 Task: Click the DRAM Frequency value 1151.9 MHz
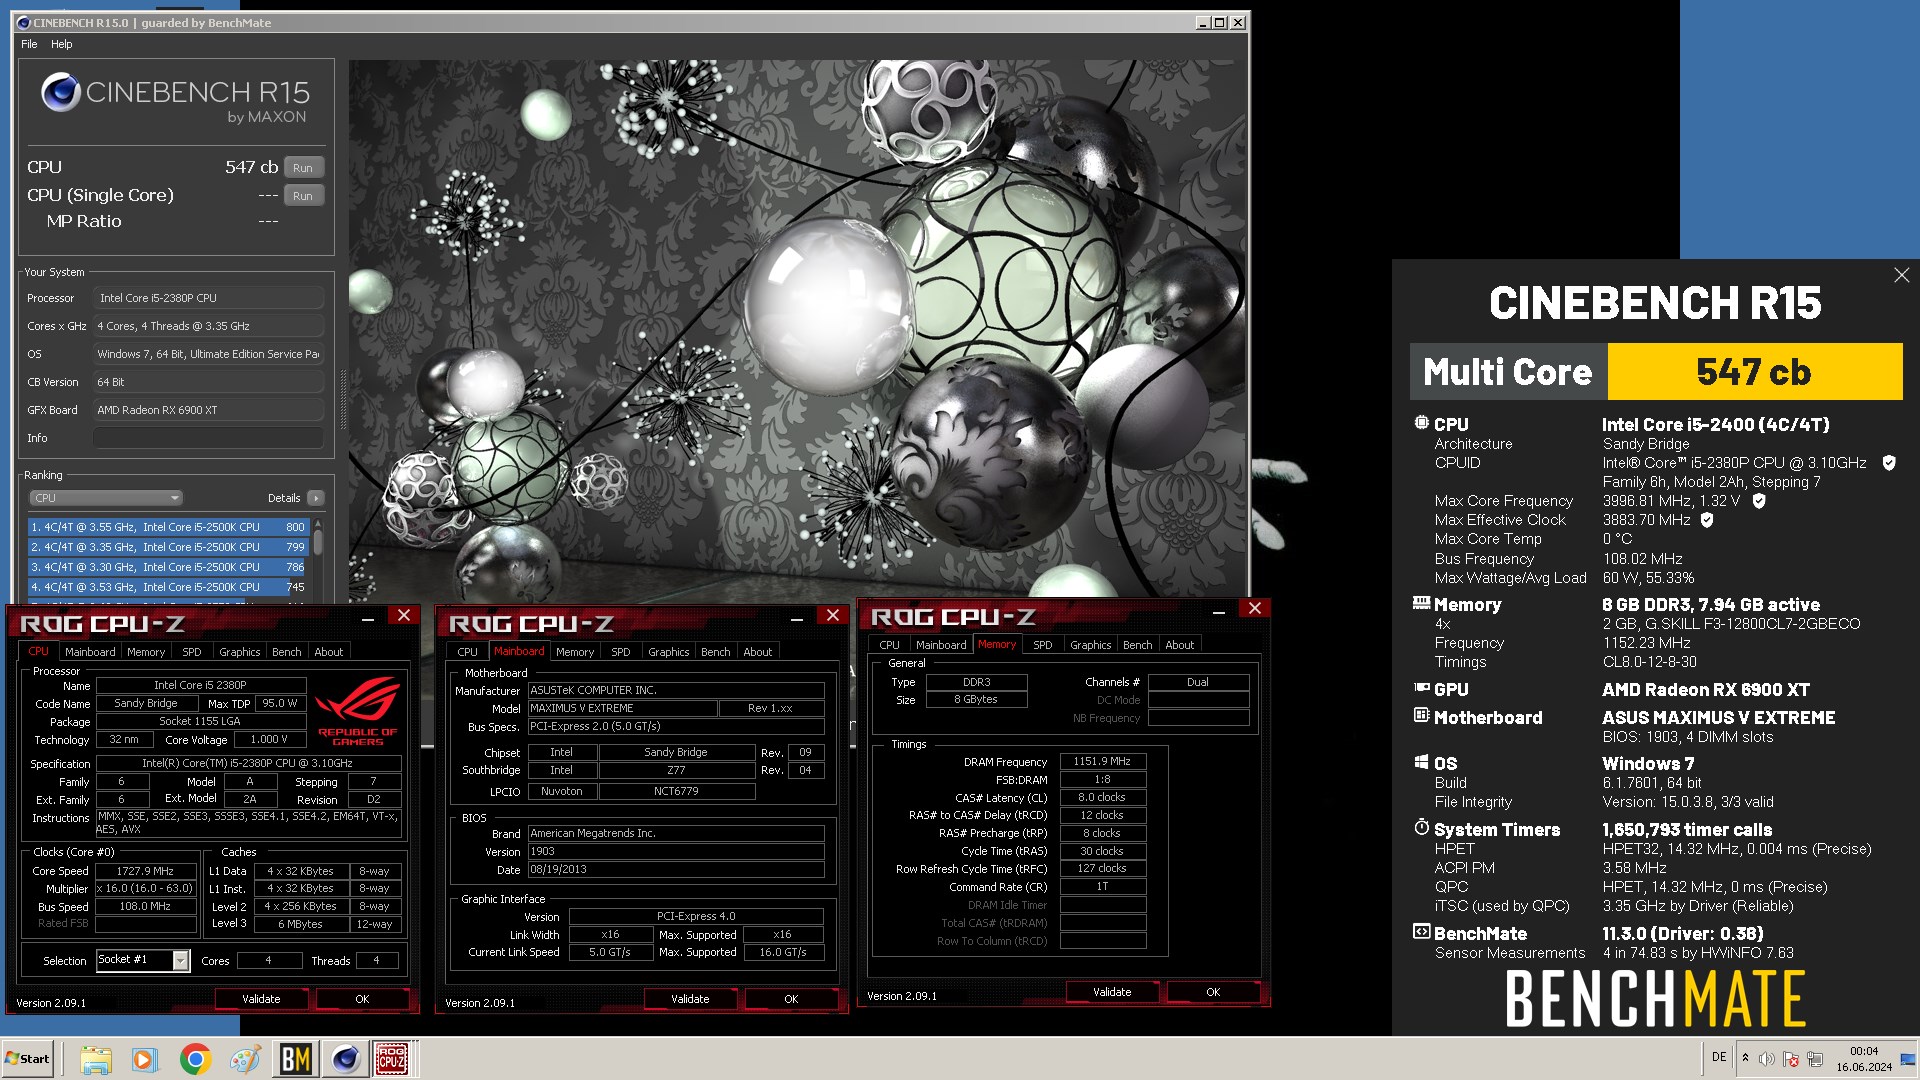pos(1102,761)
